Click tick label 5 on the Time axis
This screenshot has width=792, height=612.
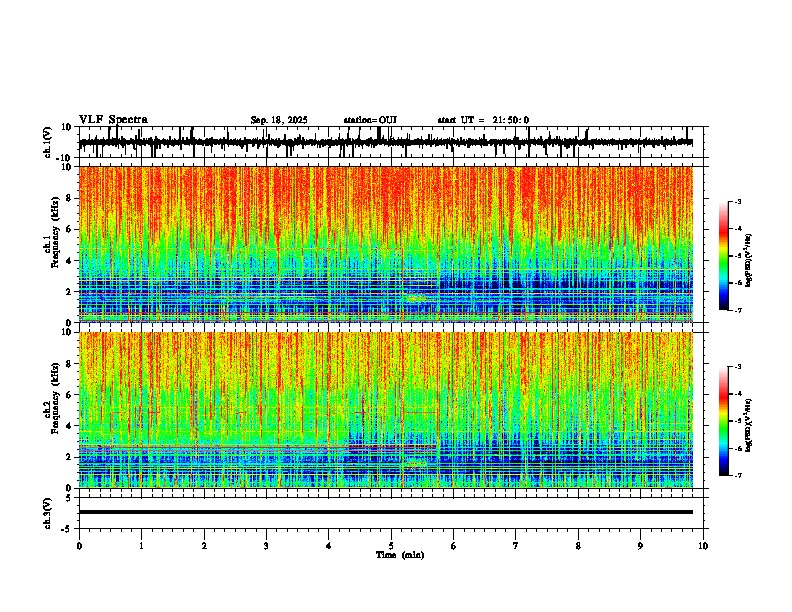coord(391,546)
